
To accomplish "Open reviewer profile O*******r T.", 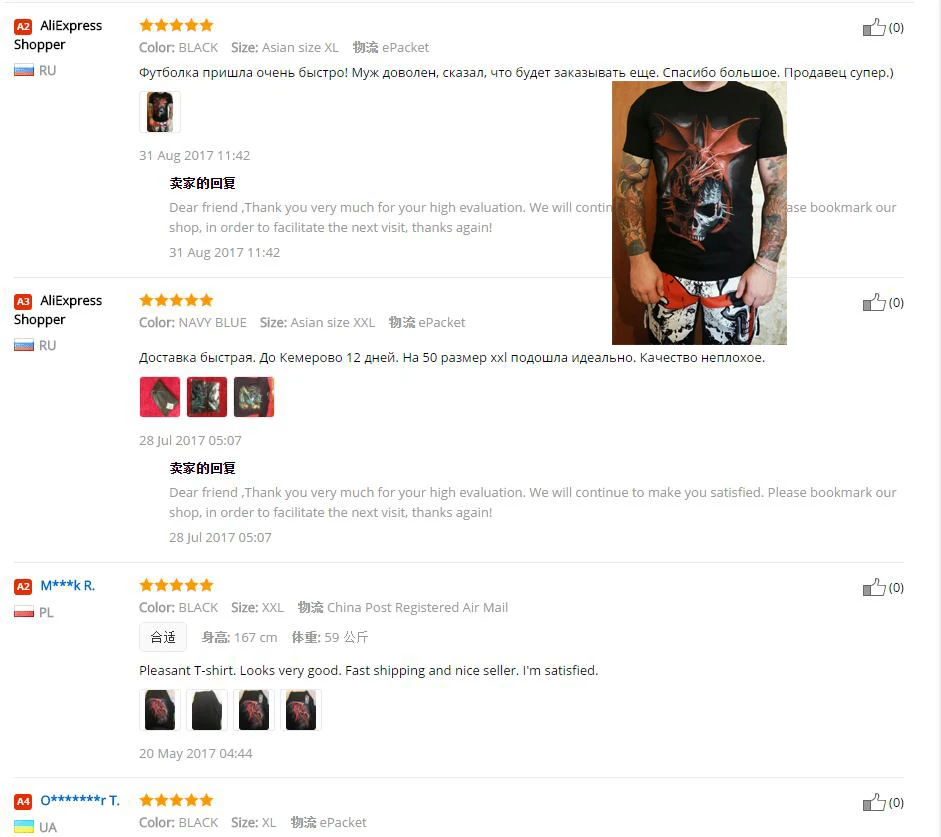I will (80, 800).
